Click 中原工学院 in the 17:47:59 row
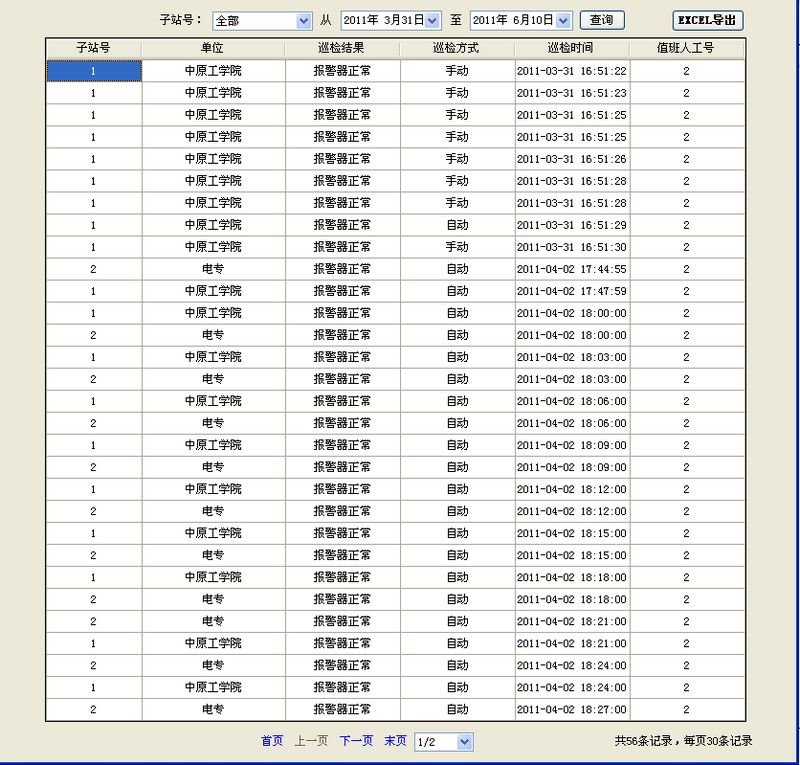 pyautogui.click(x=213, y=291)
